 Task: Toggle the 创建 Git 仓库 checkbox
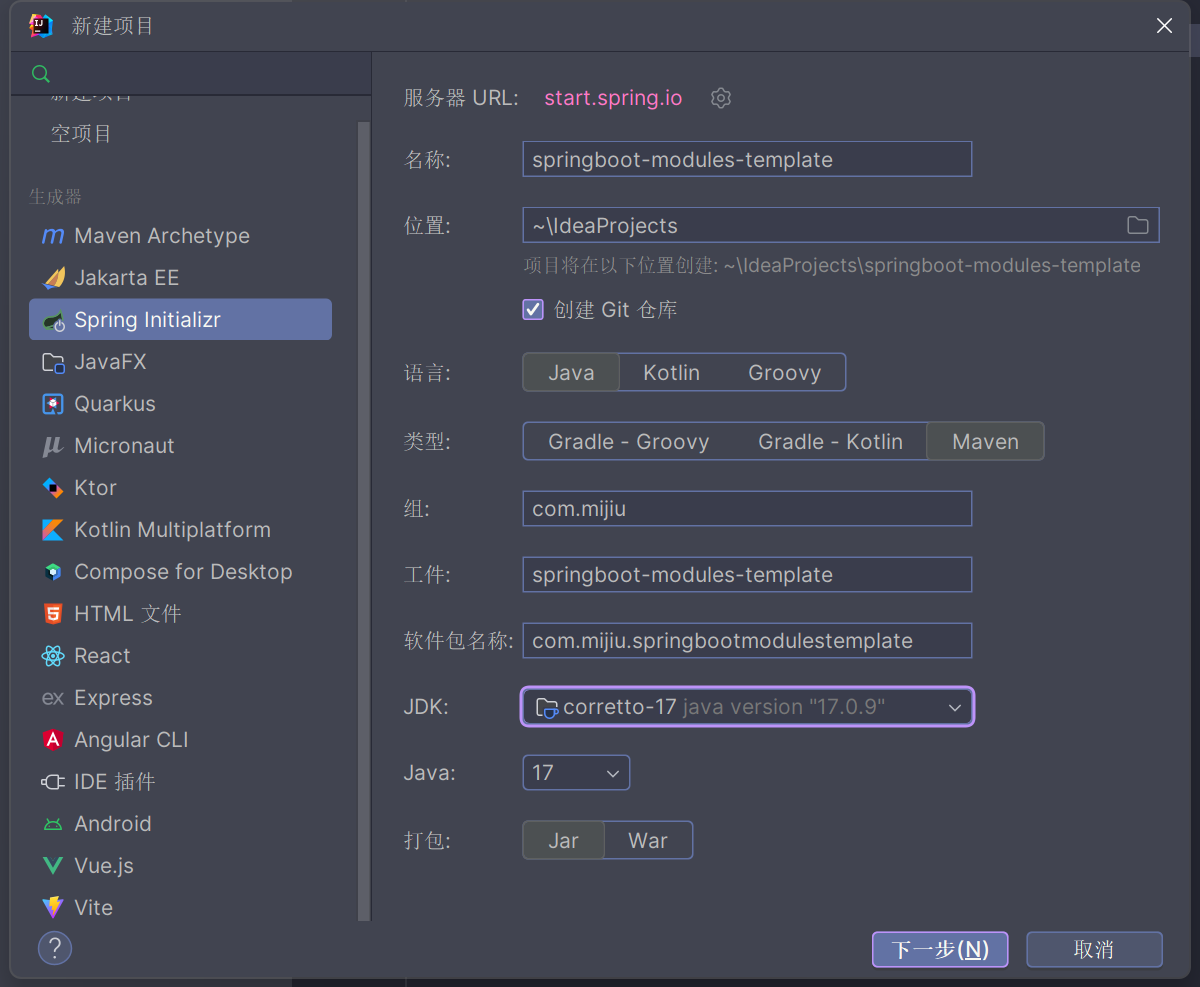[x=533, y=309]
